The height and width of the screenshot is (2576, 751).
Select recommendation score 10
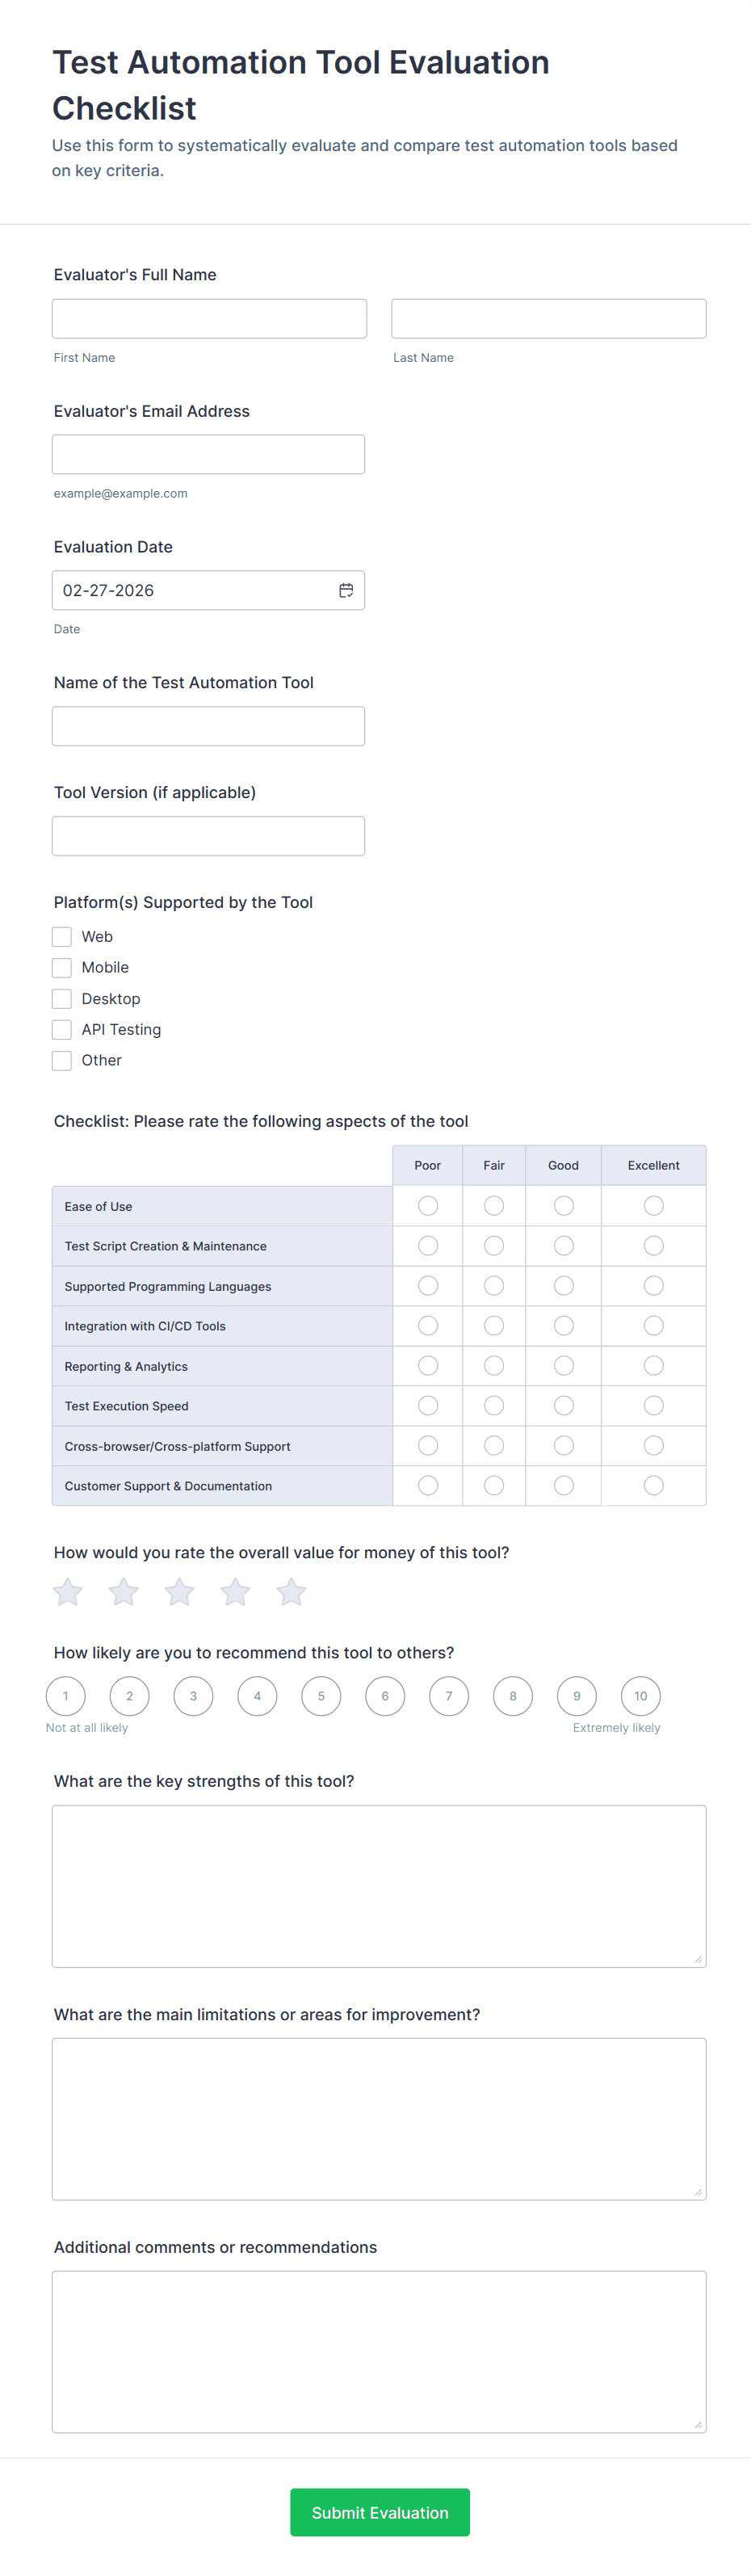pyautogui.click(x=641, y=1696)
